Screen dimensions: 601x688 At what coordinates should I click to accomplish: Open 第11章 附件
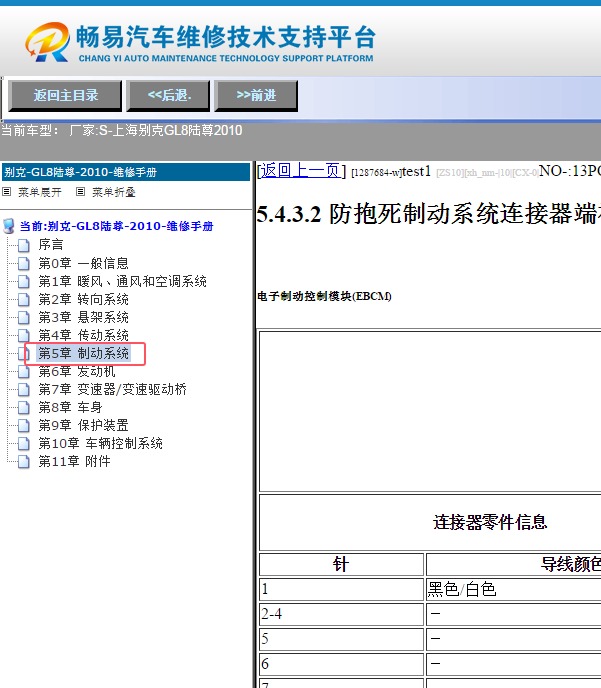[x=74, y=461]
